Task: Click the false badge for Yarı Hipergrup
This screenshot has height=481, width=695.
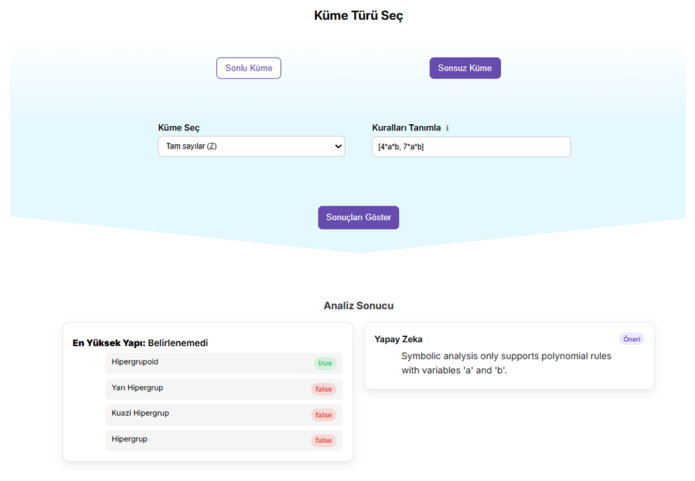Action: click(323, 389)
